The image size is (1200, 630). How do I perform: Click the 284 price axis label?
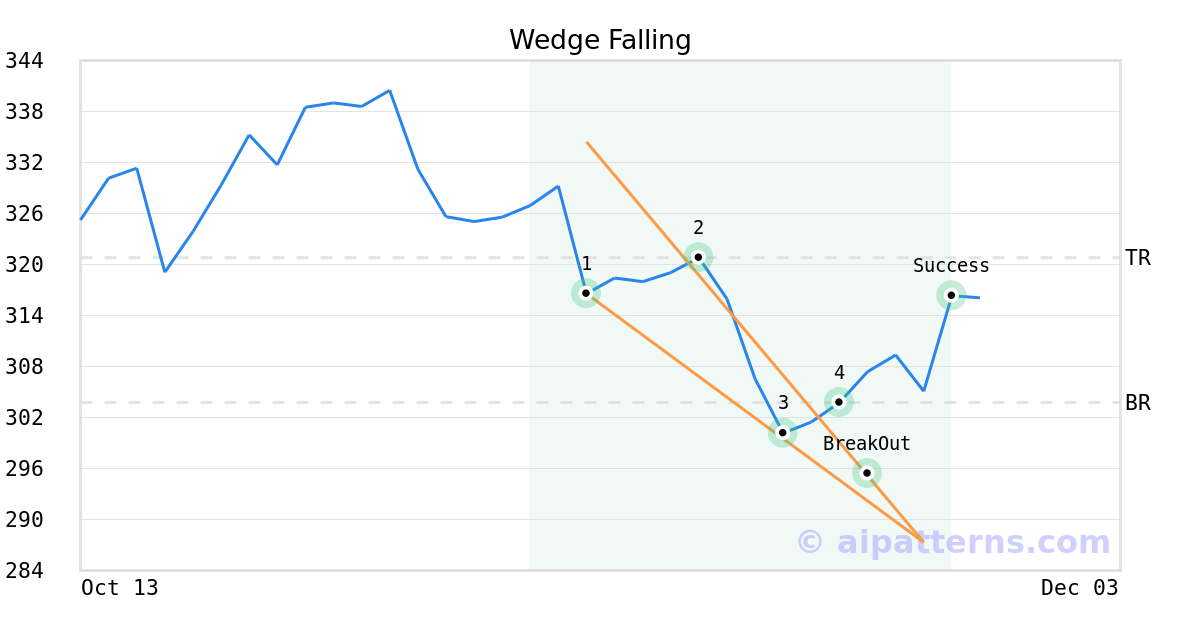(24, 571)
